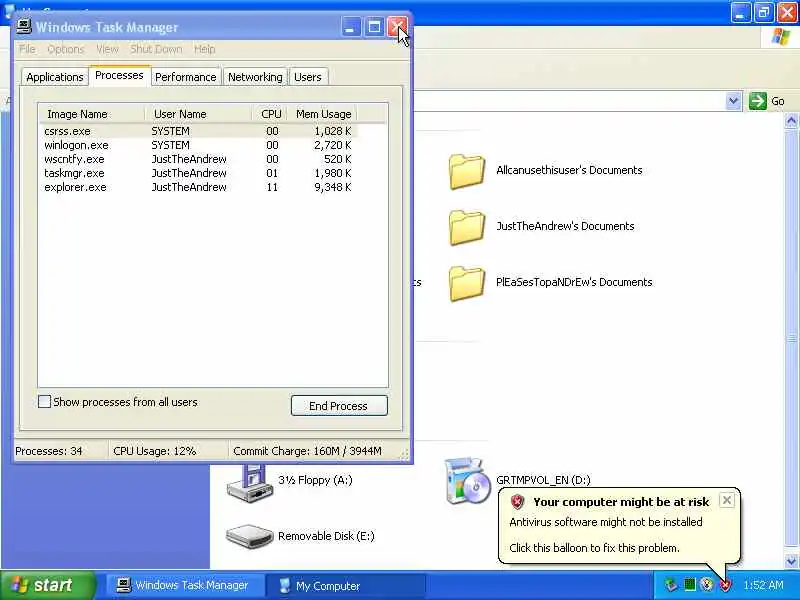Click the CPU Usage: 12% status entry
The width and height of the screenshot is (800, 600).
click(155, 451)
